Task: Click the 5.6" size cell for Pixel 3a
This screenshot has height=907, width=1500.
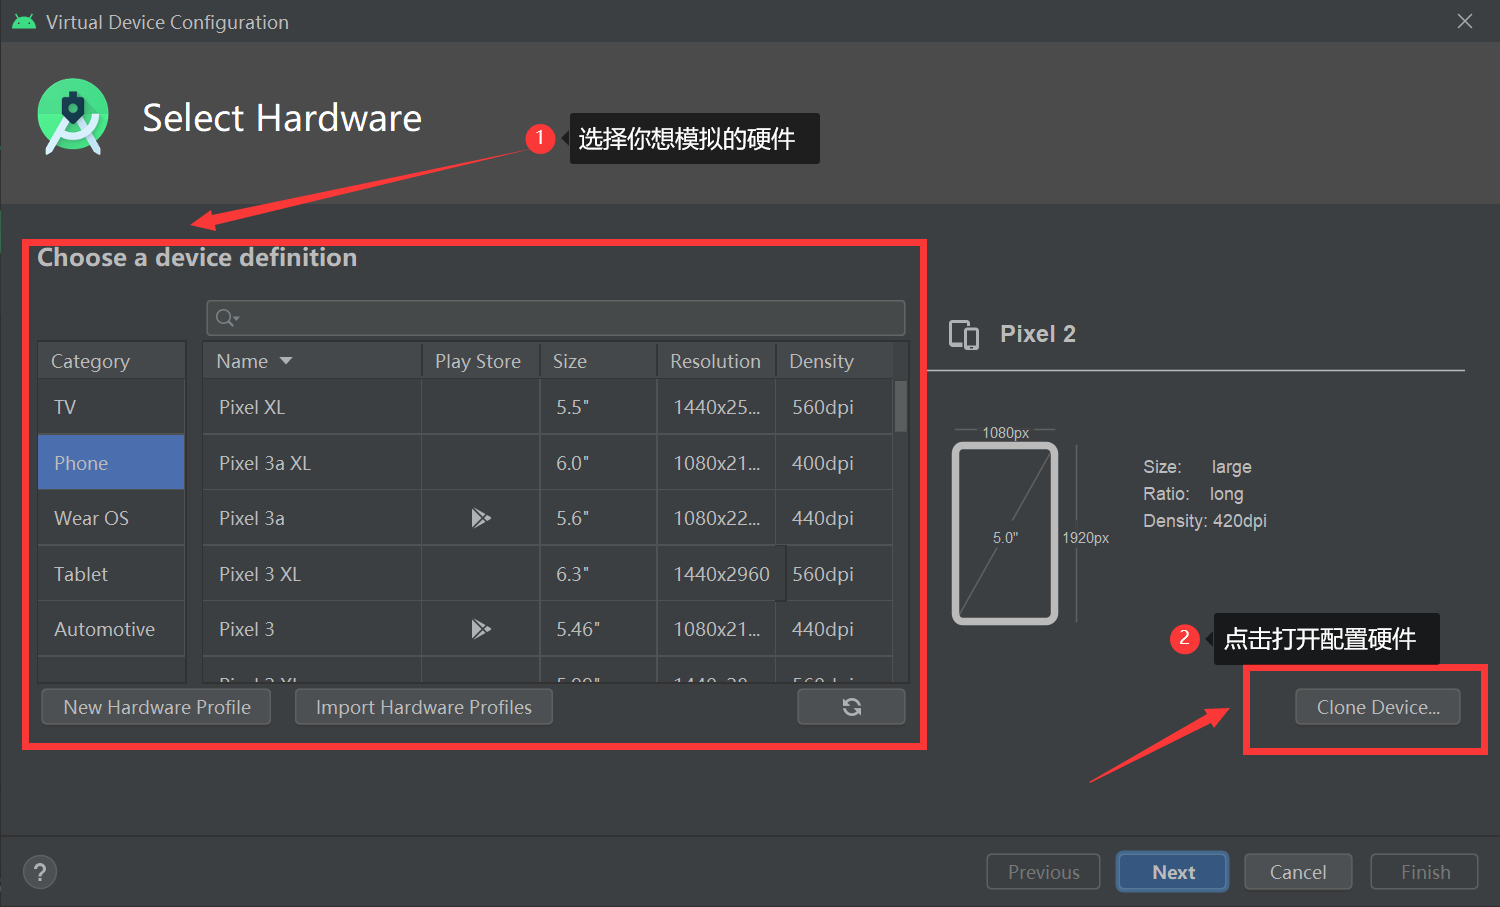Action: pos(598,518)
